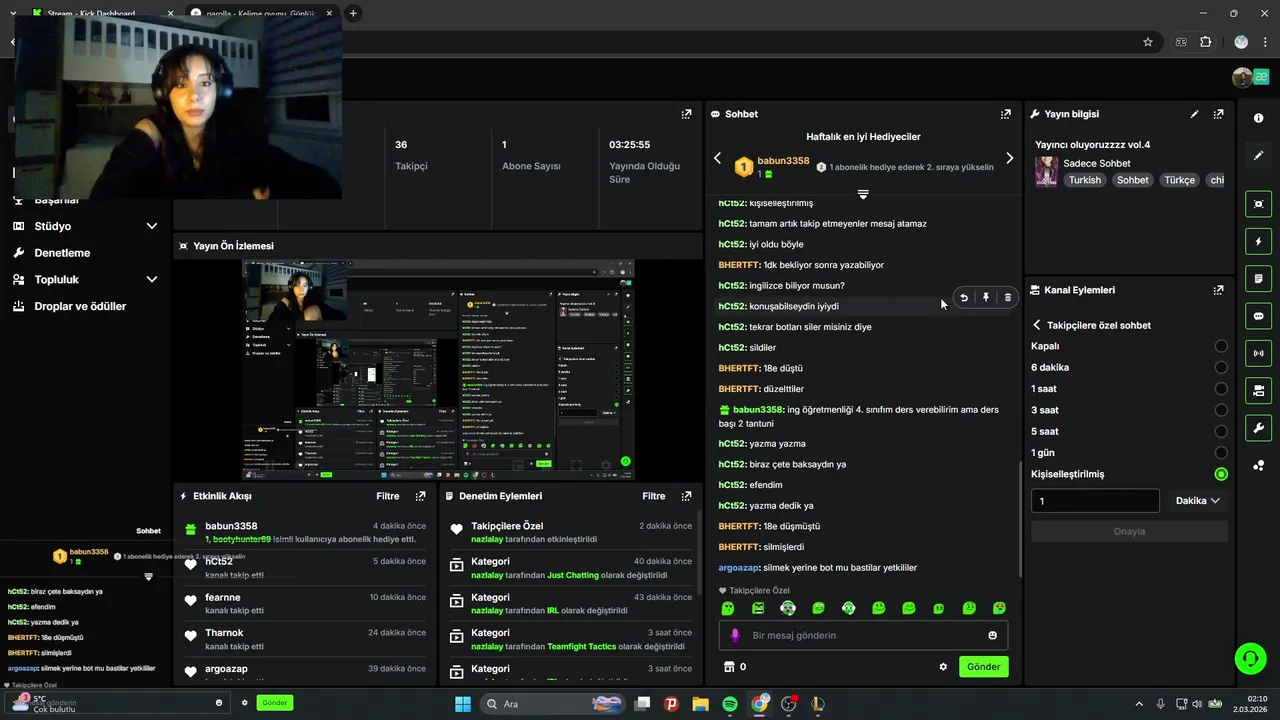Pop out the stats panel
Screen dimensions: 1280x720
tap(686, 114)
